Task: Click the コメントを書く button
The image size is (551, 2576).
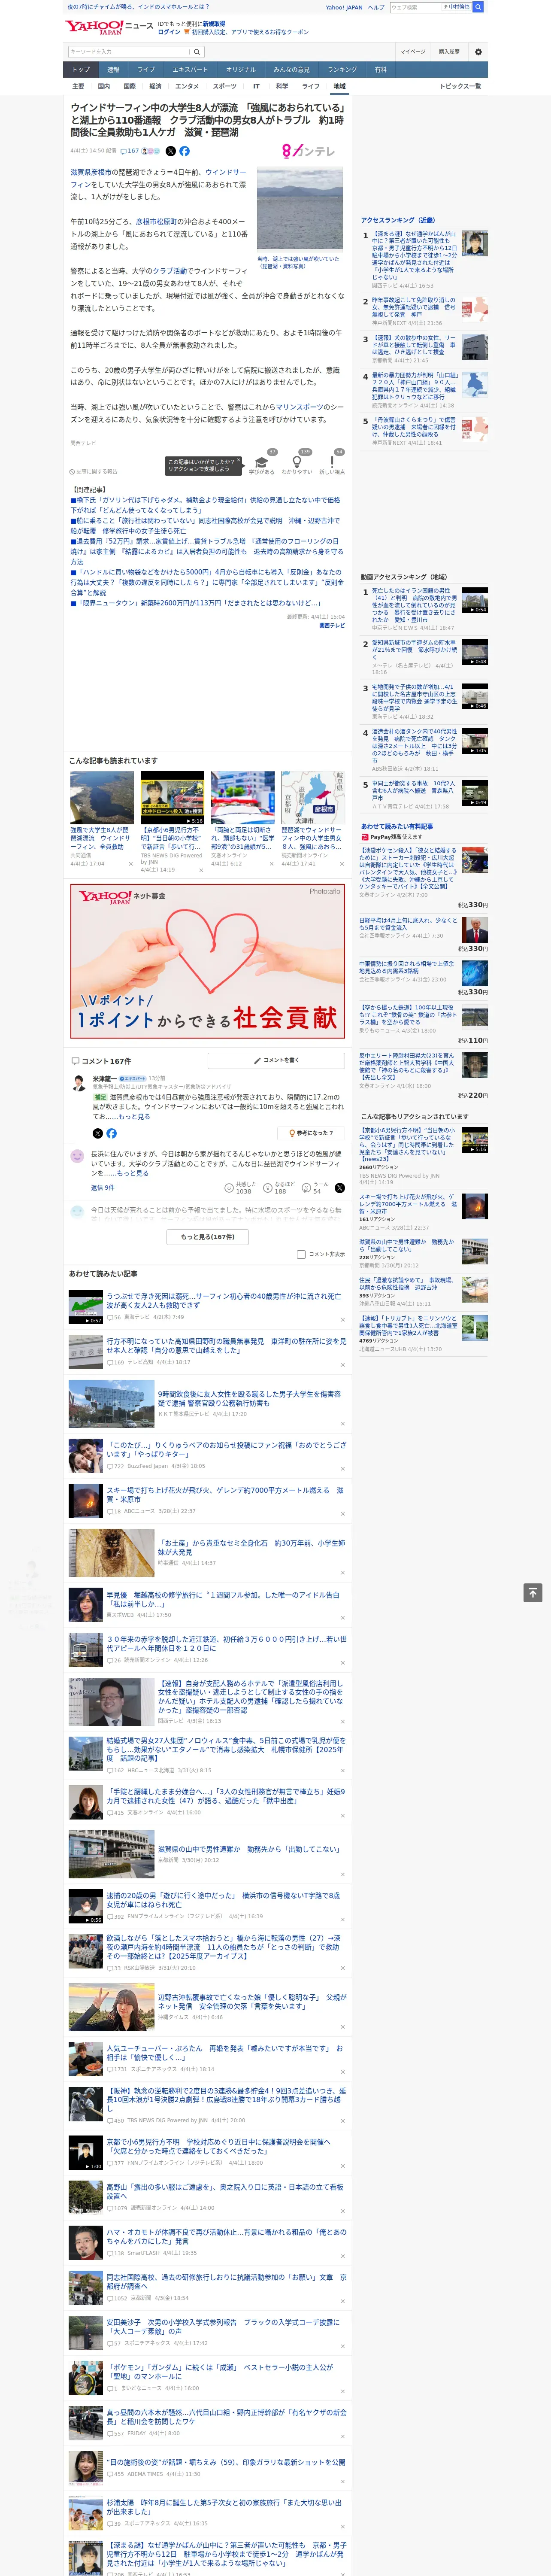Action: [x=276, y=1060]
